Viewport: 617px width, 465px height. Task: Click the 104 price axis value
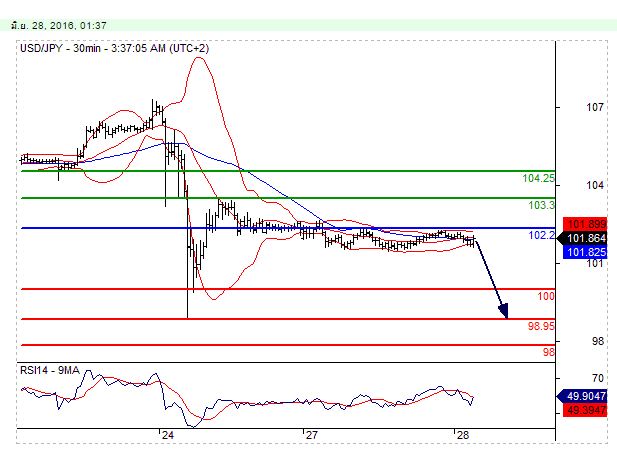595,185
